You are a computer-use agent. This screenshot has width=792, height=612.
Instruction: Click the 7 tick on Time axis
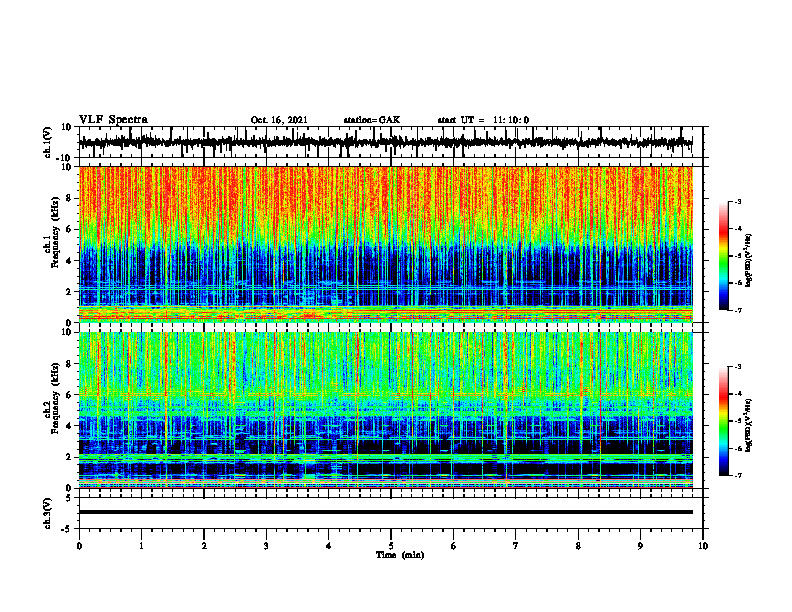(x=516, y=546)
